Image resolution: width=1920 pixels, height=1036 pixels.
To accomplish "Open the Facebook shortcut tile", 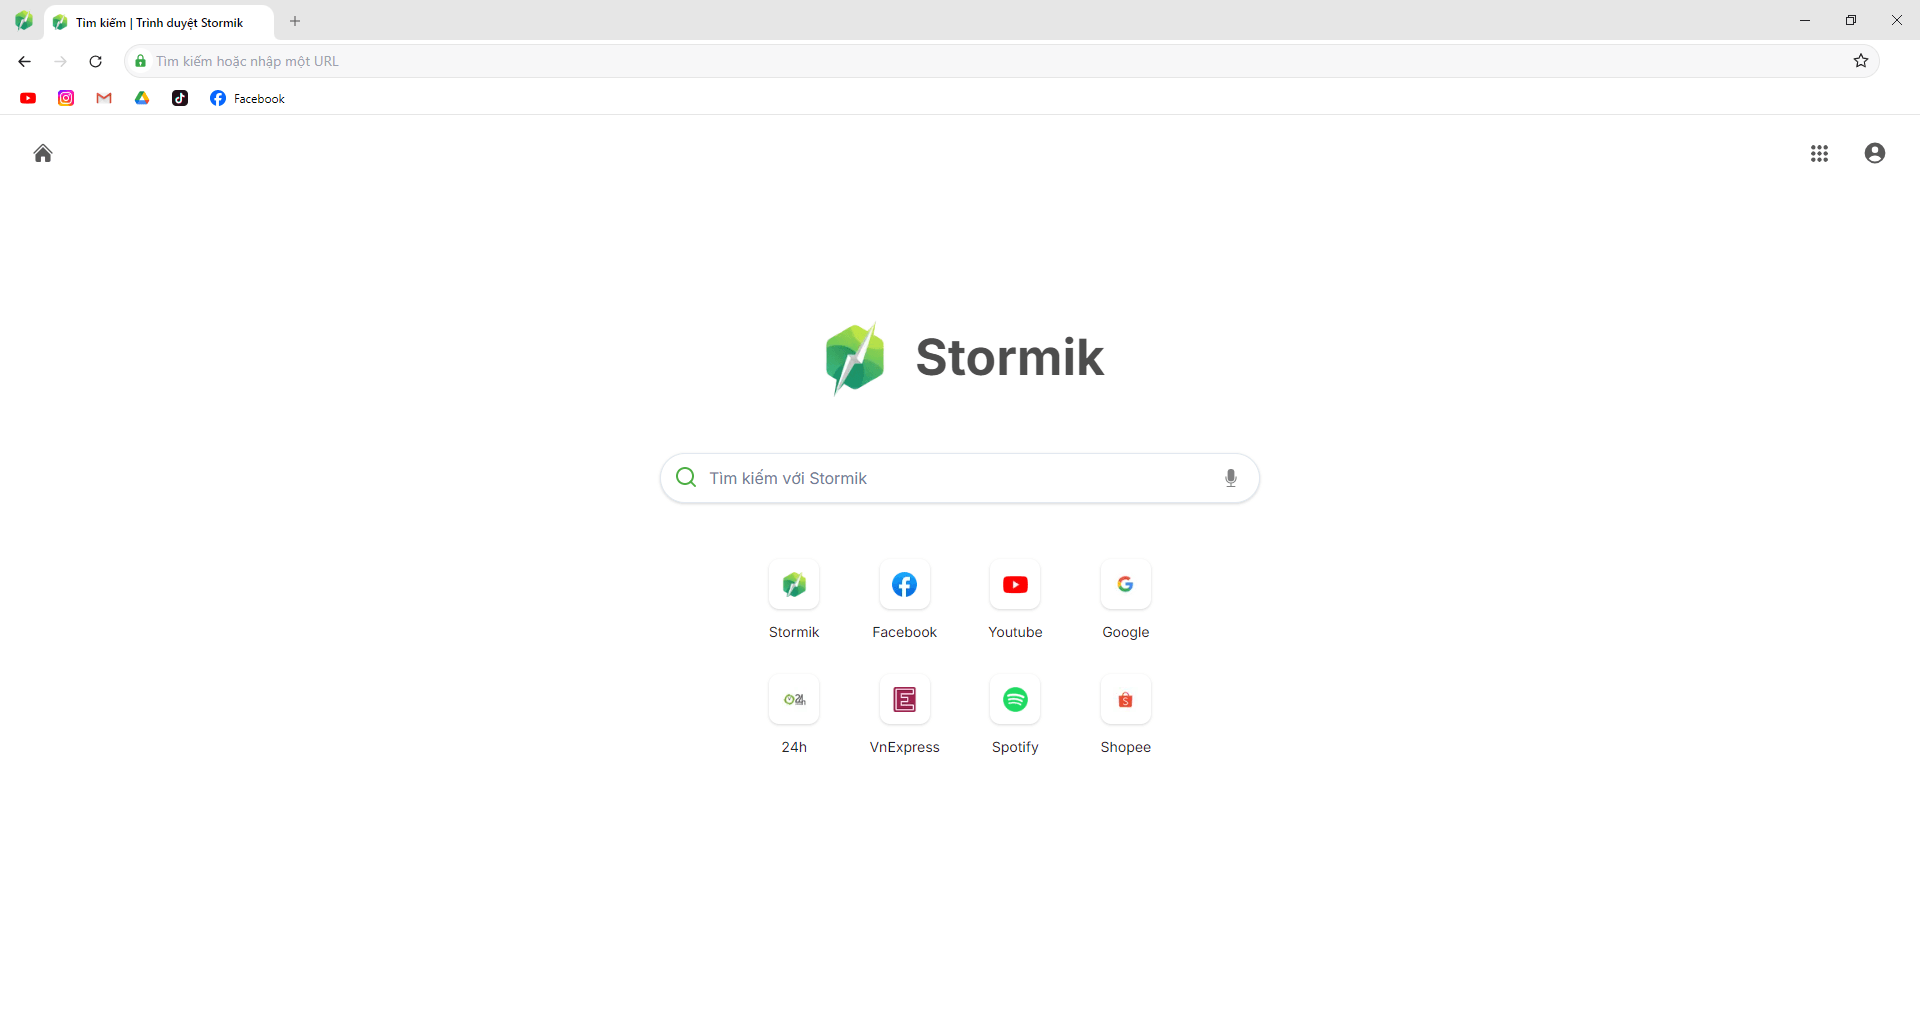I will tap(905, 585).
